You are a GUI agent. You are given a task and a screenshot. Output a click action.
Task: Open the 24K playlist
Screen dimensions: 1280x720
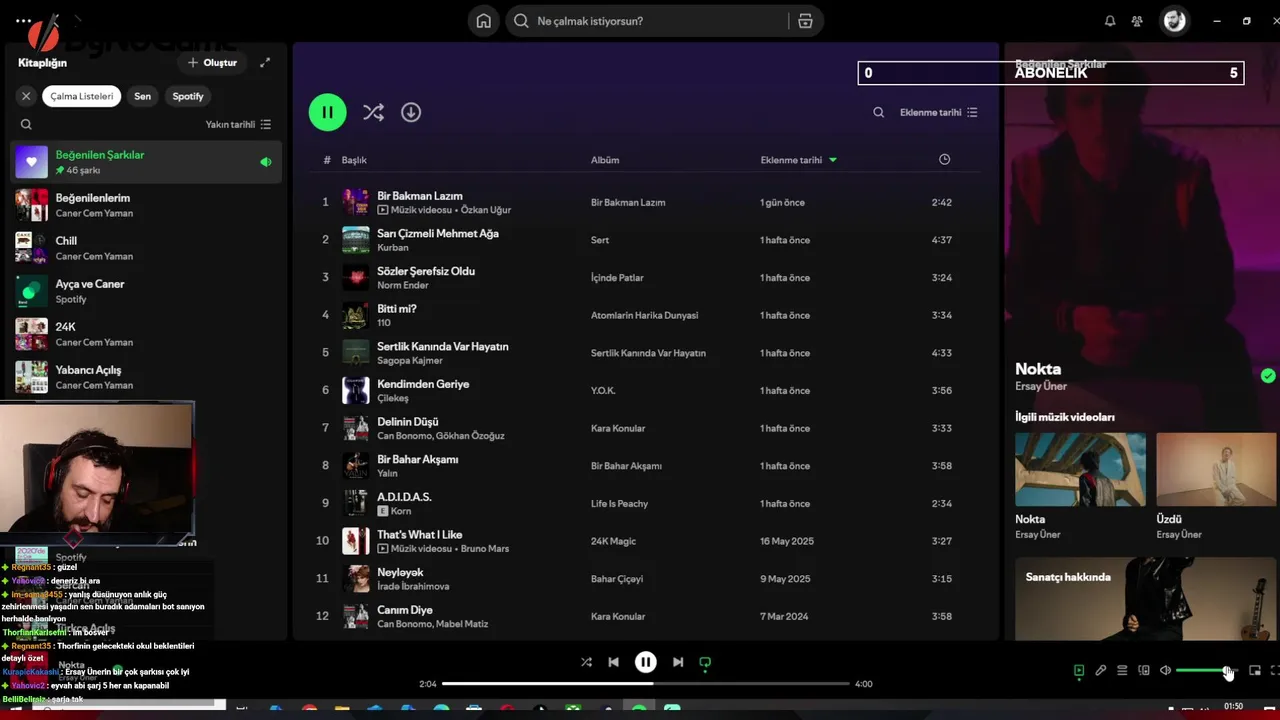pyautogui.click(x=146, y=334)
